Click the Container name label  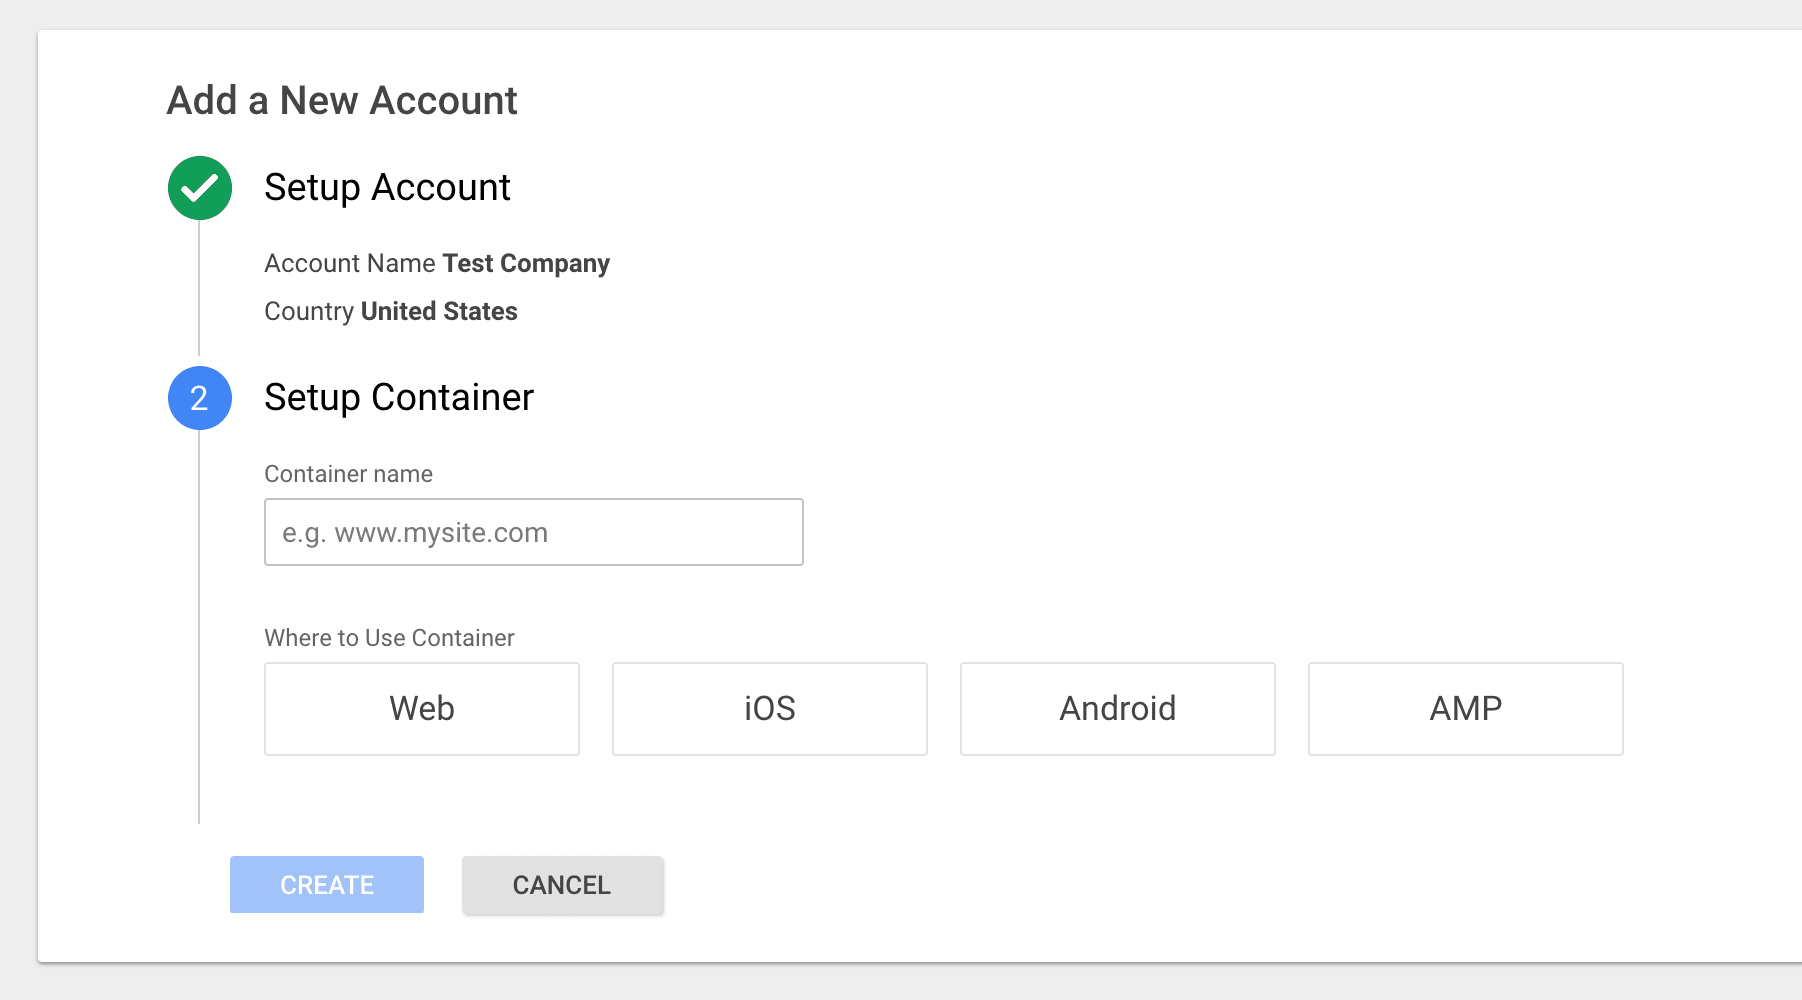click(348, 473)
